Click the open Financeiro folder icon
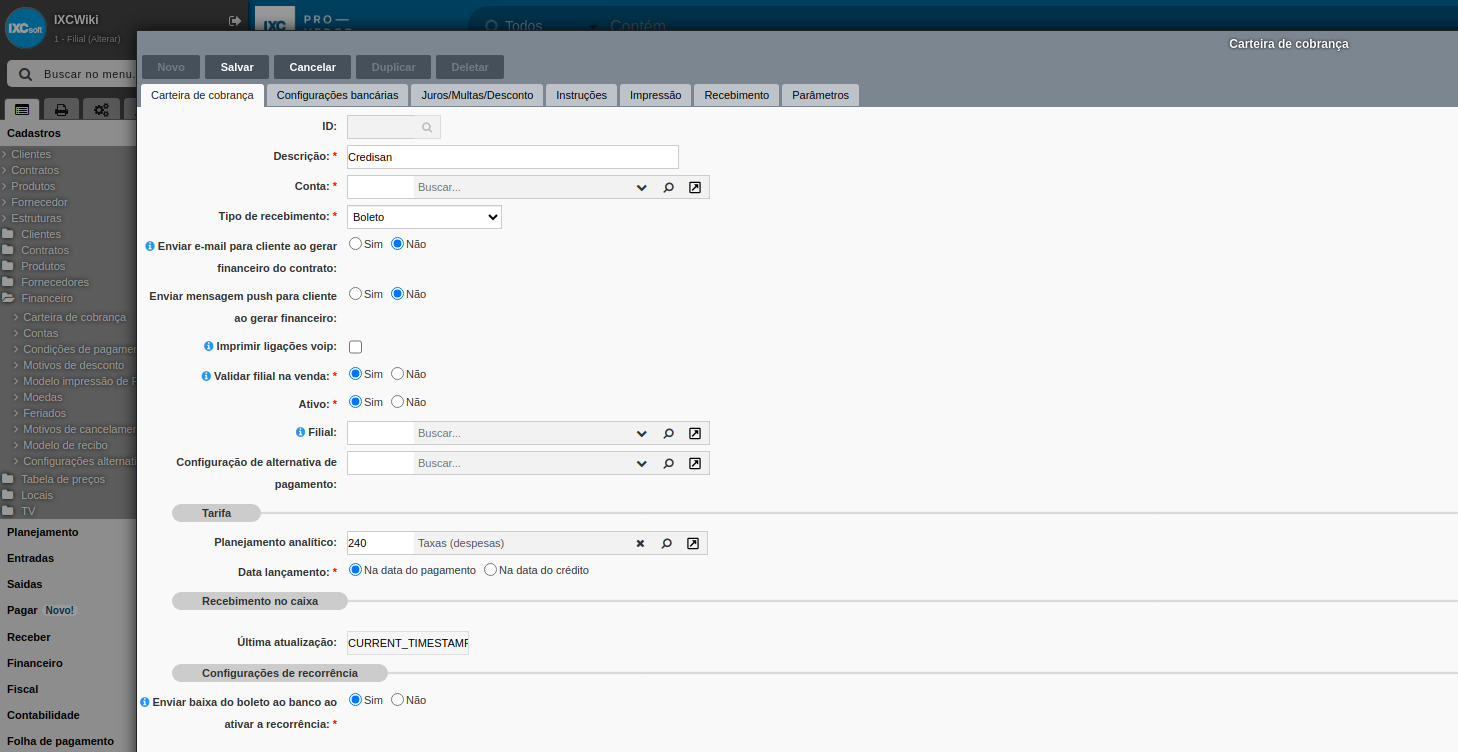1458x752 pixels. (8, 298)
